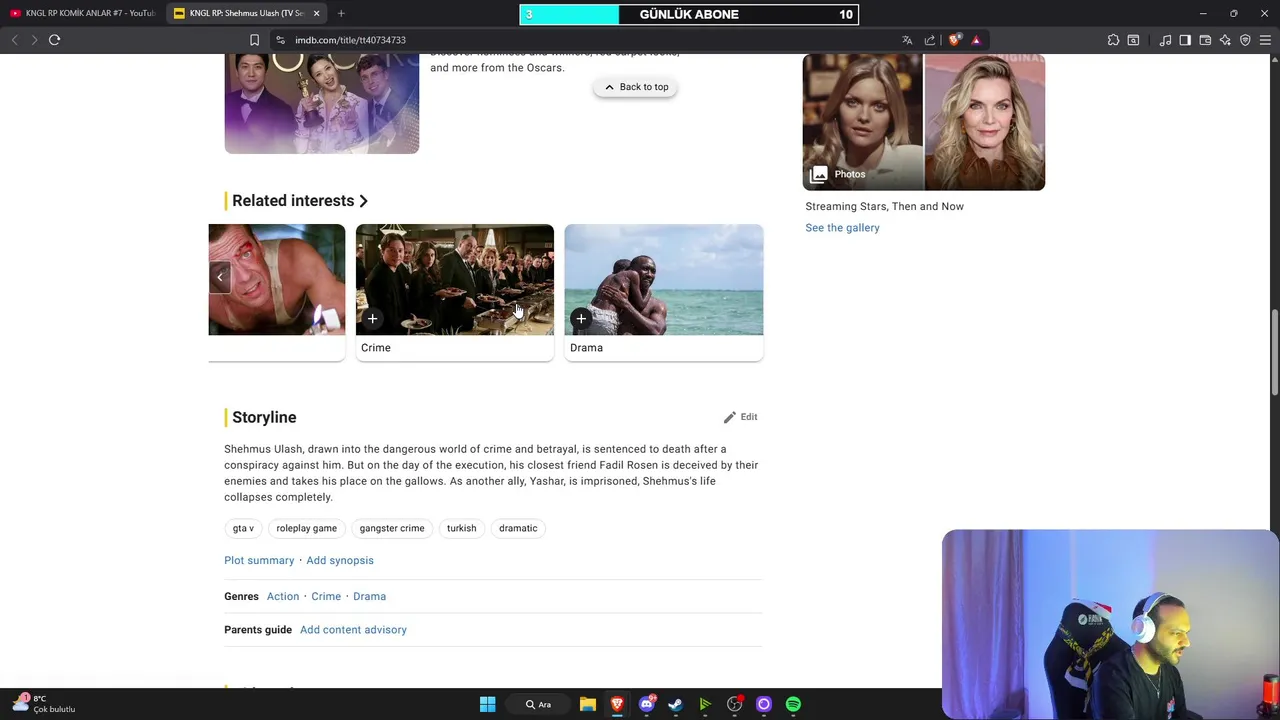Screen dimensions: 1280x720
Task: Toggle the browser sidebar panel icon
Action: (1185, 40)
